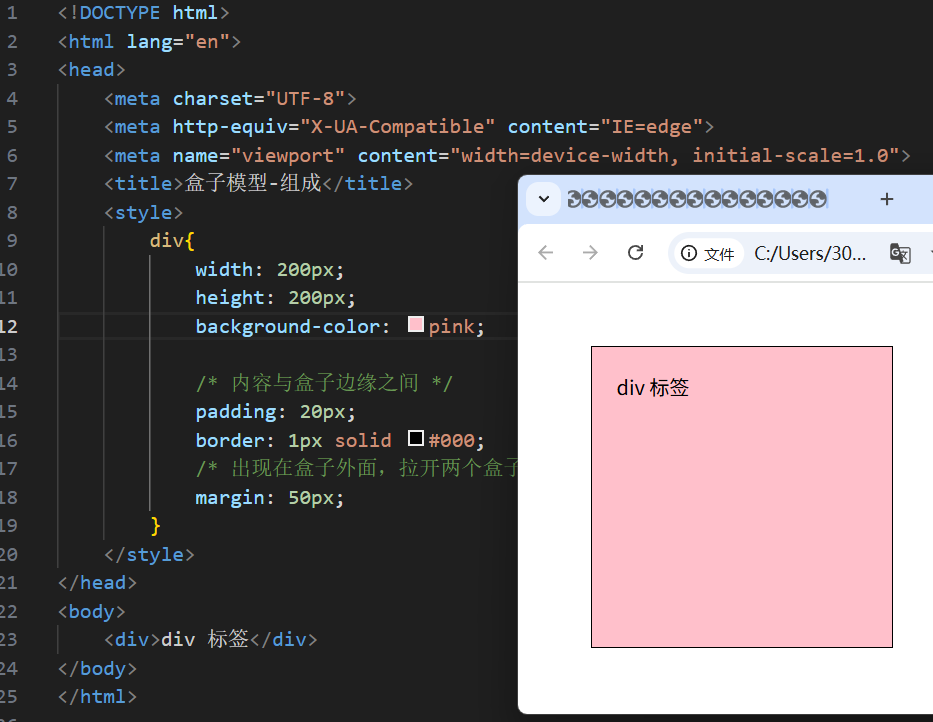Click line number 12 in gutter
The width and height of the screenshot is (933, 722).
[x=9, y=326]
